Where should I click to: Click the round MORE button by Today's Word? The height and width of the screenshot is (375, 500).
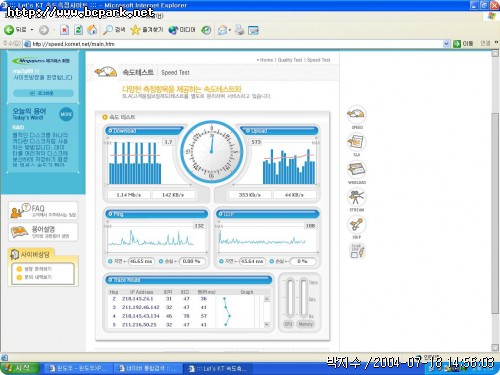(66, 114)
